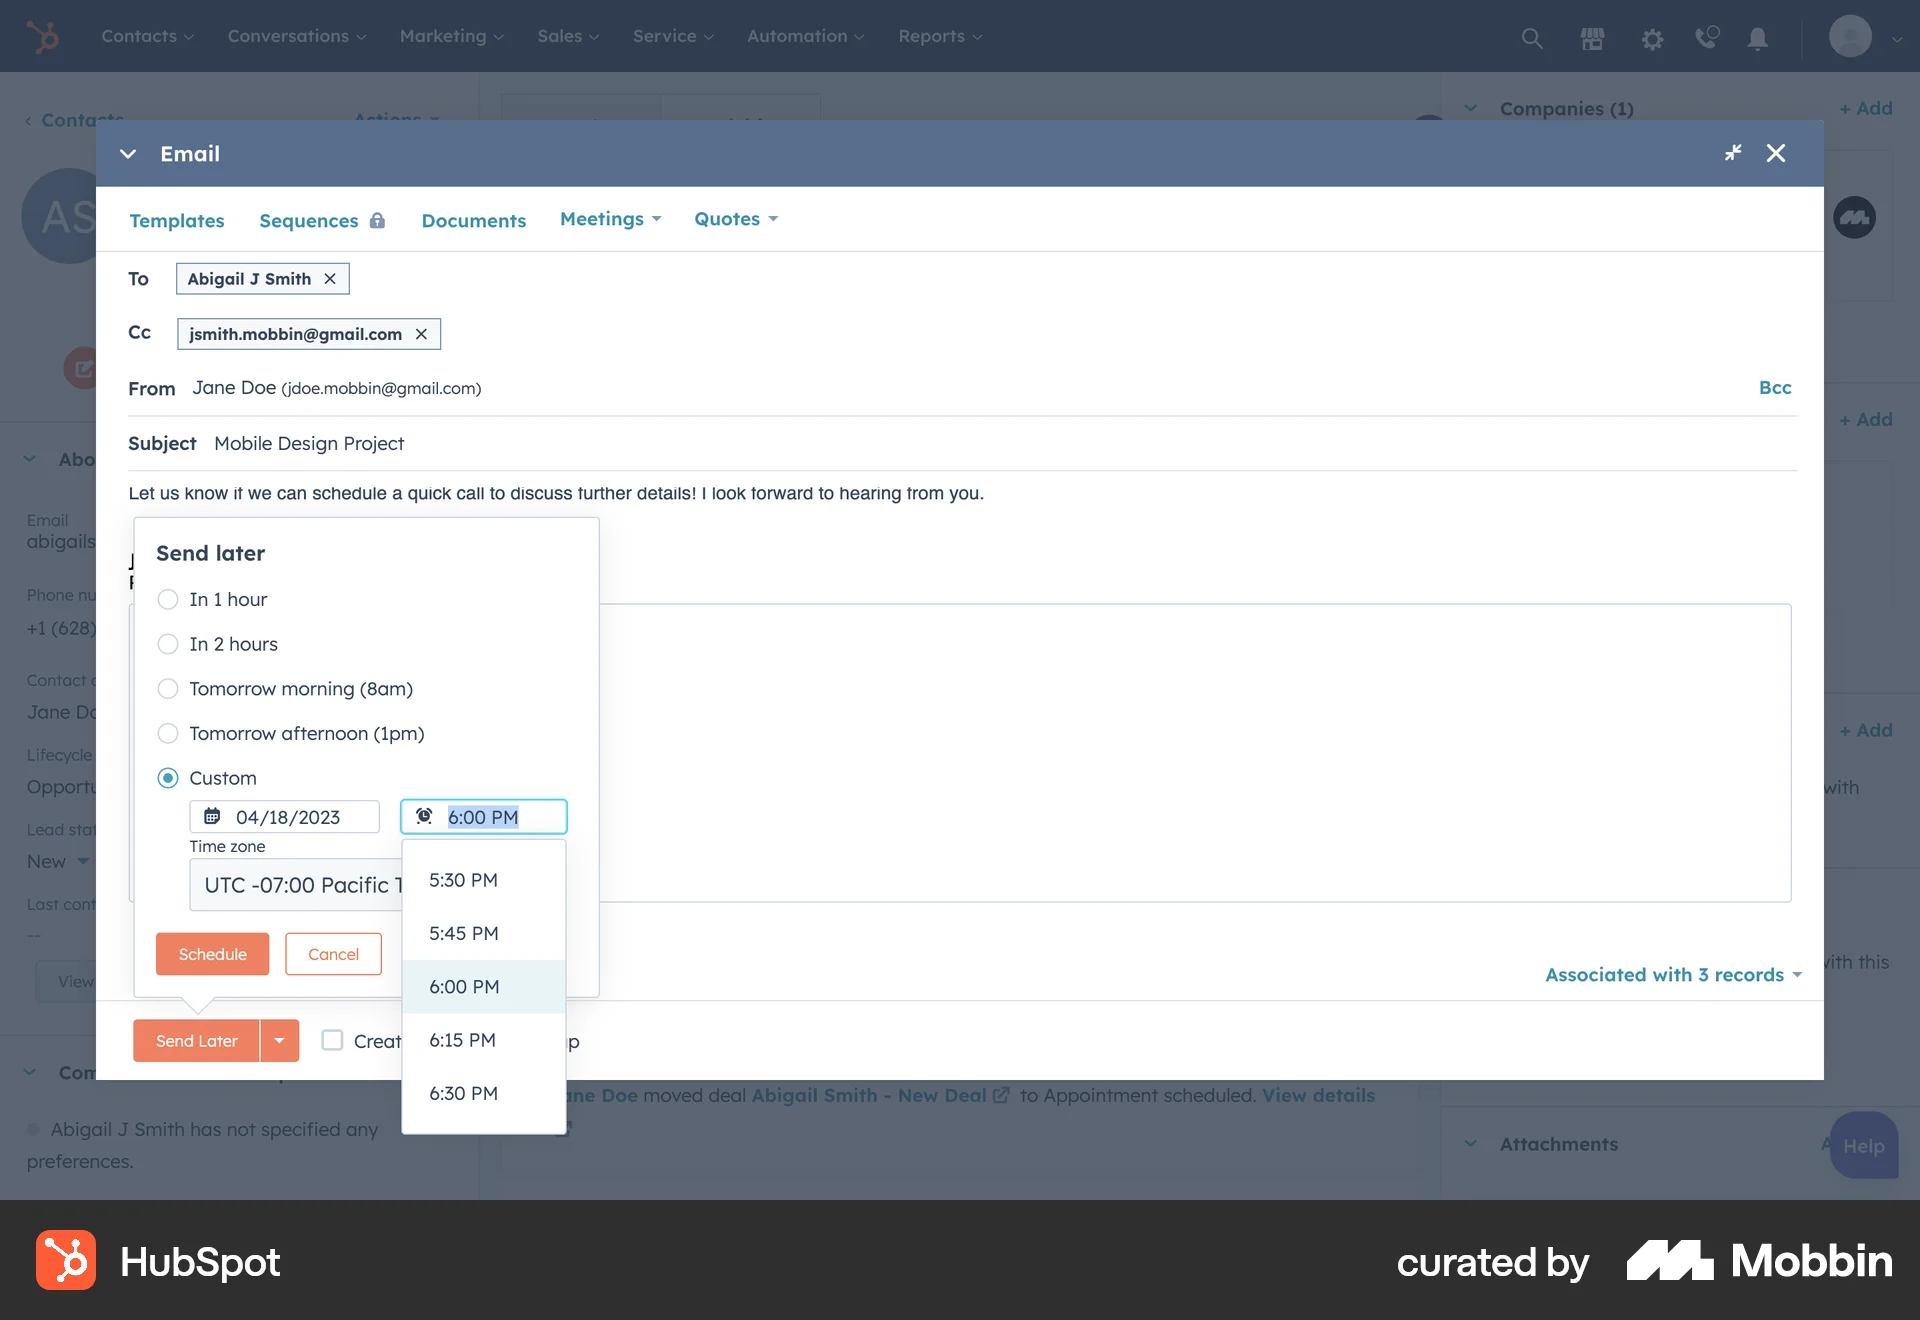Open the Associated with 3 records dropdown
Screen dimensions: 1920x1320
[1672, 975]
